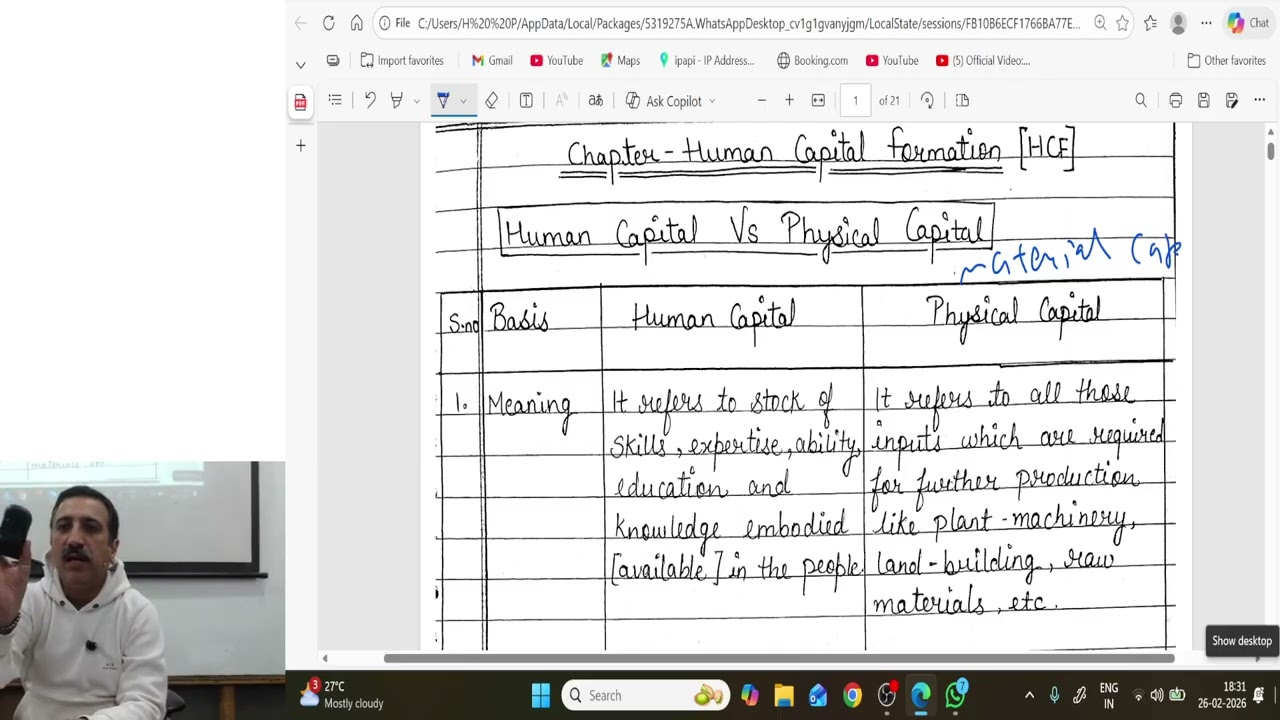This screenshot has height=720, width=1280.
Task: Expand the tab actions chevron
Action: tap(300, 65)
